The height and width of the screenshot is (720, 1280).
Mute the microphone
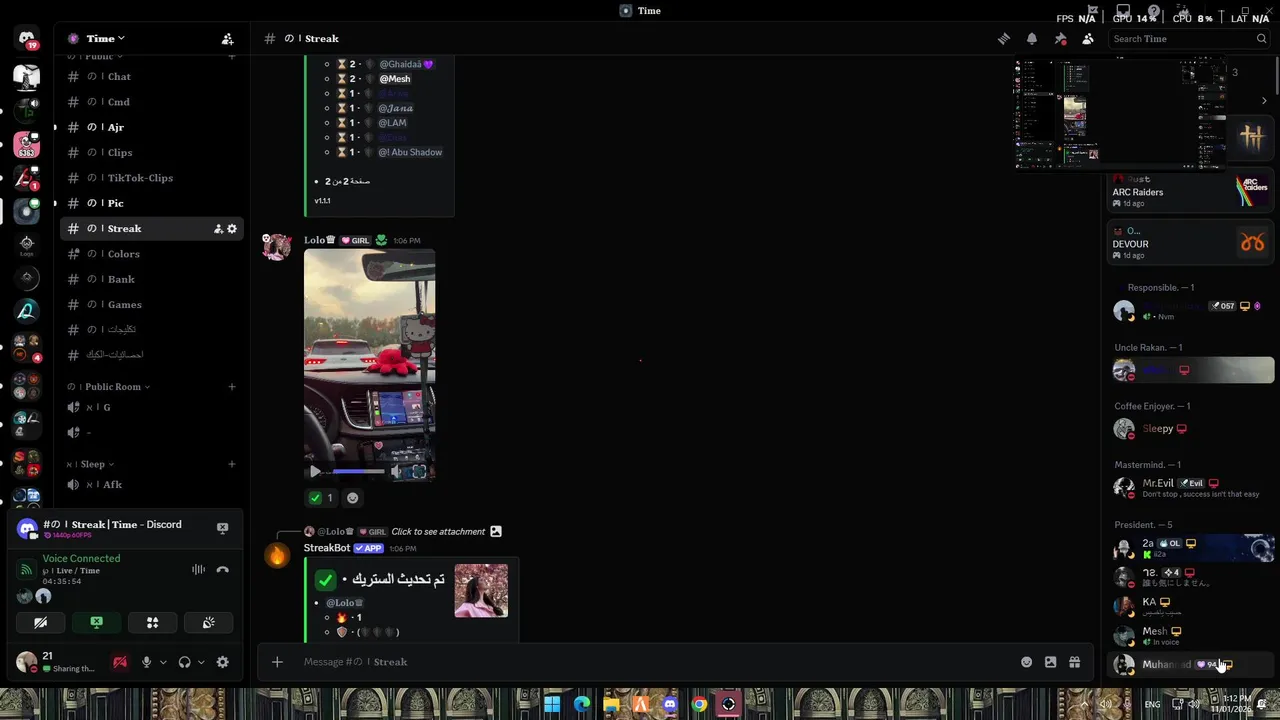pyautogui.click(x=146, y=662)
